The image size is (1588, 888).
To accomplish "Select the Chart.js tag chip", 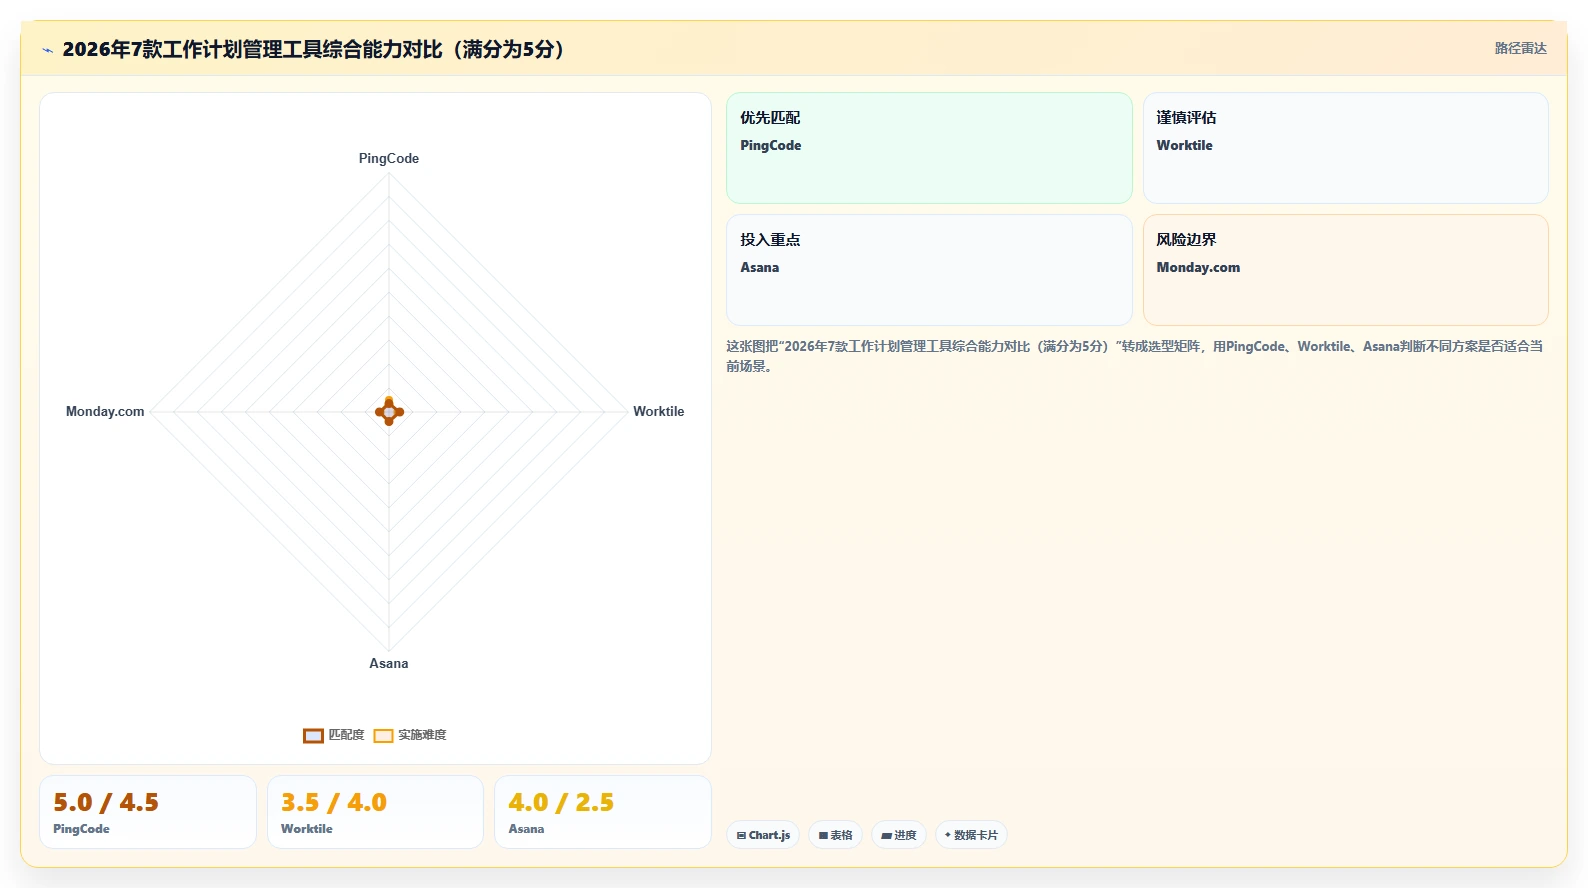I will (x=763, y=835).
